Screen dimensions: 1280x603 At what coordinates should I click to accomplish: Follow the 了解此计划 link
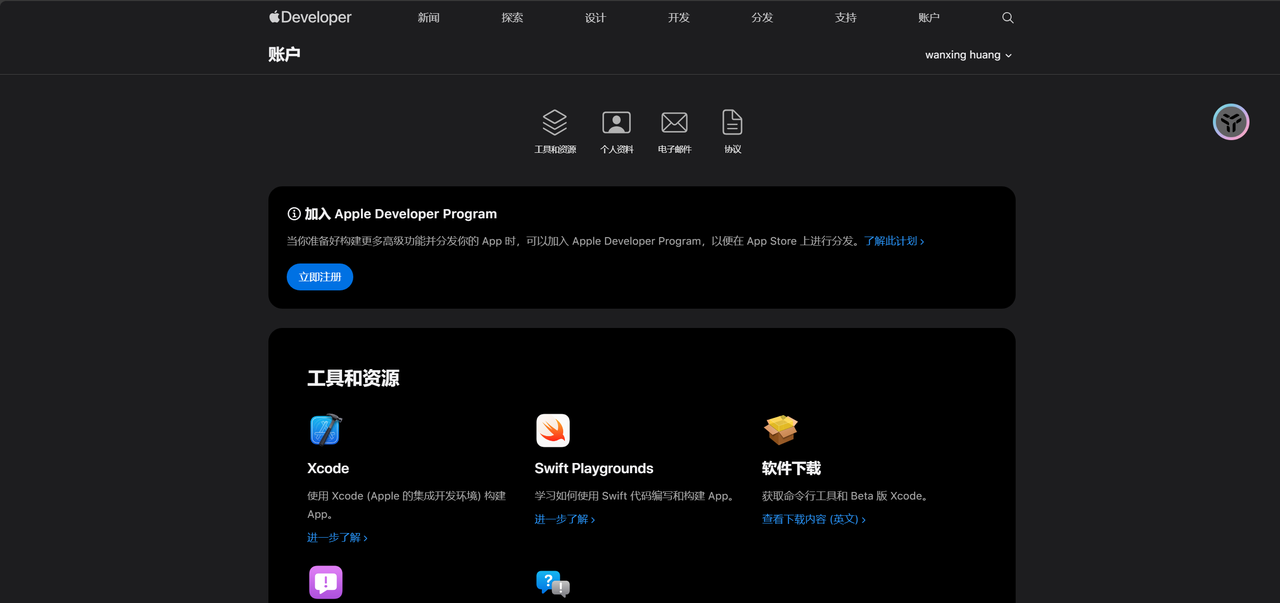pos(894,241)
